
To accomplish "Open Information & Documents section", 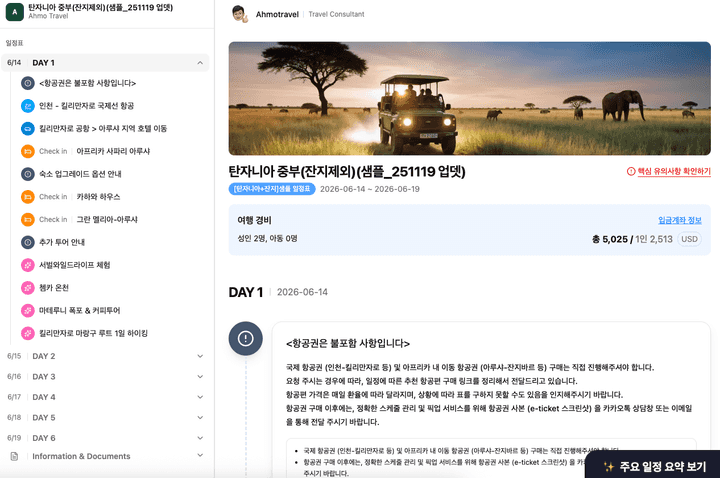I will coord(105,456).
